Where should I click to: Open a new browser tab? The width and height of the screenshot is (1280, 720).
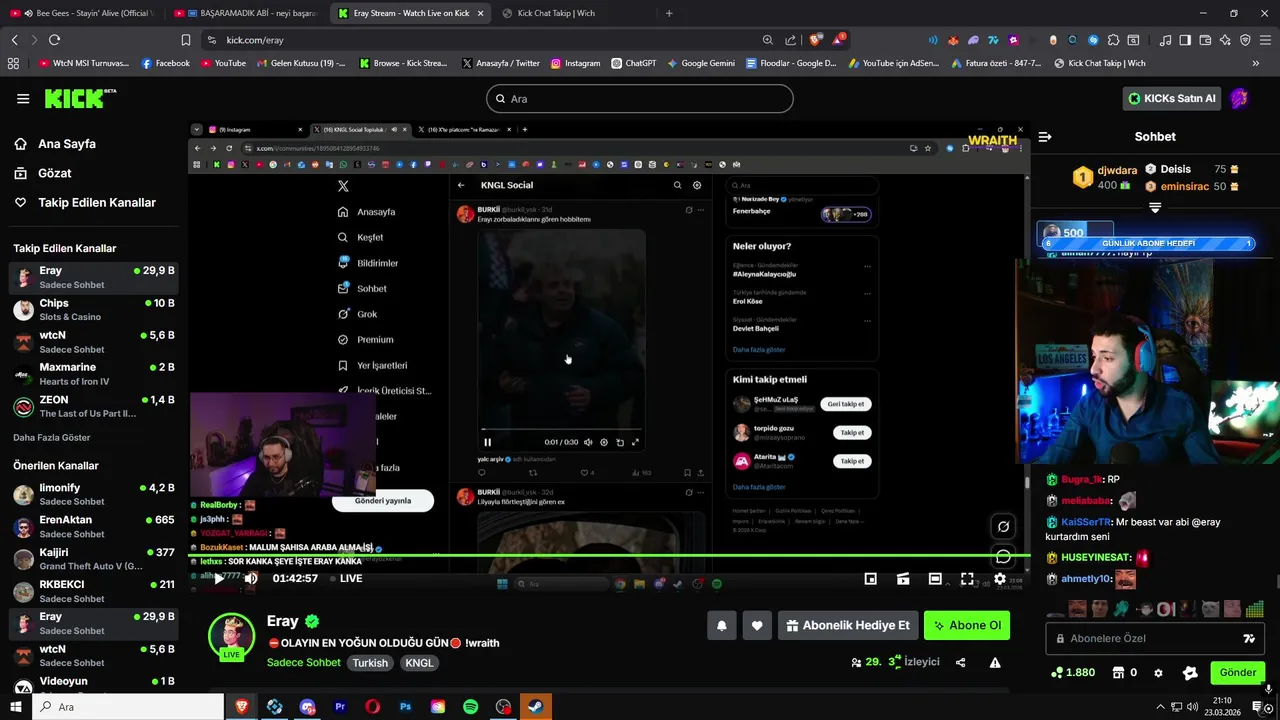(669, 13)
